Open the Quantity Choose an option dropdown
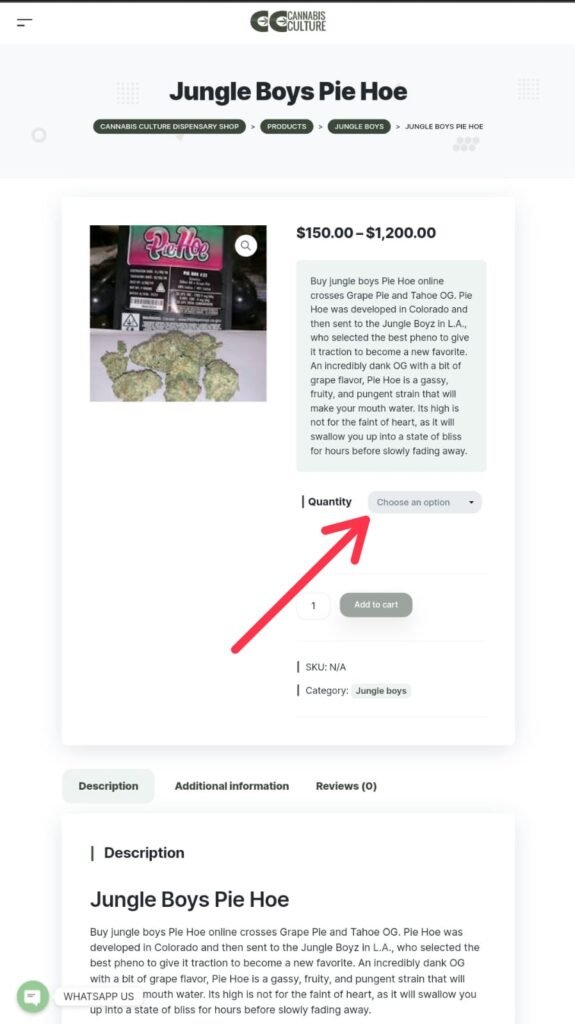The width and height of the screenshot is (575, 1024). tap(425, 502)
